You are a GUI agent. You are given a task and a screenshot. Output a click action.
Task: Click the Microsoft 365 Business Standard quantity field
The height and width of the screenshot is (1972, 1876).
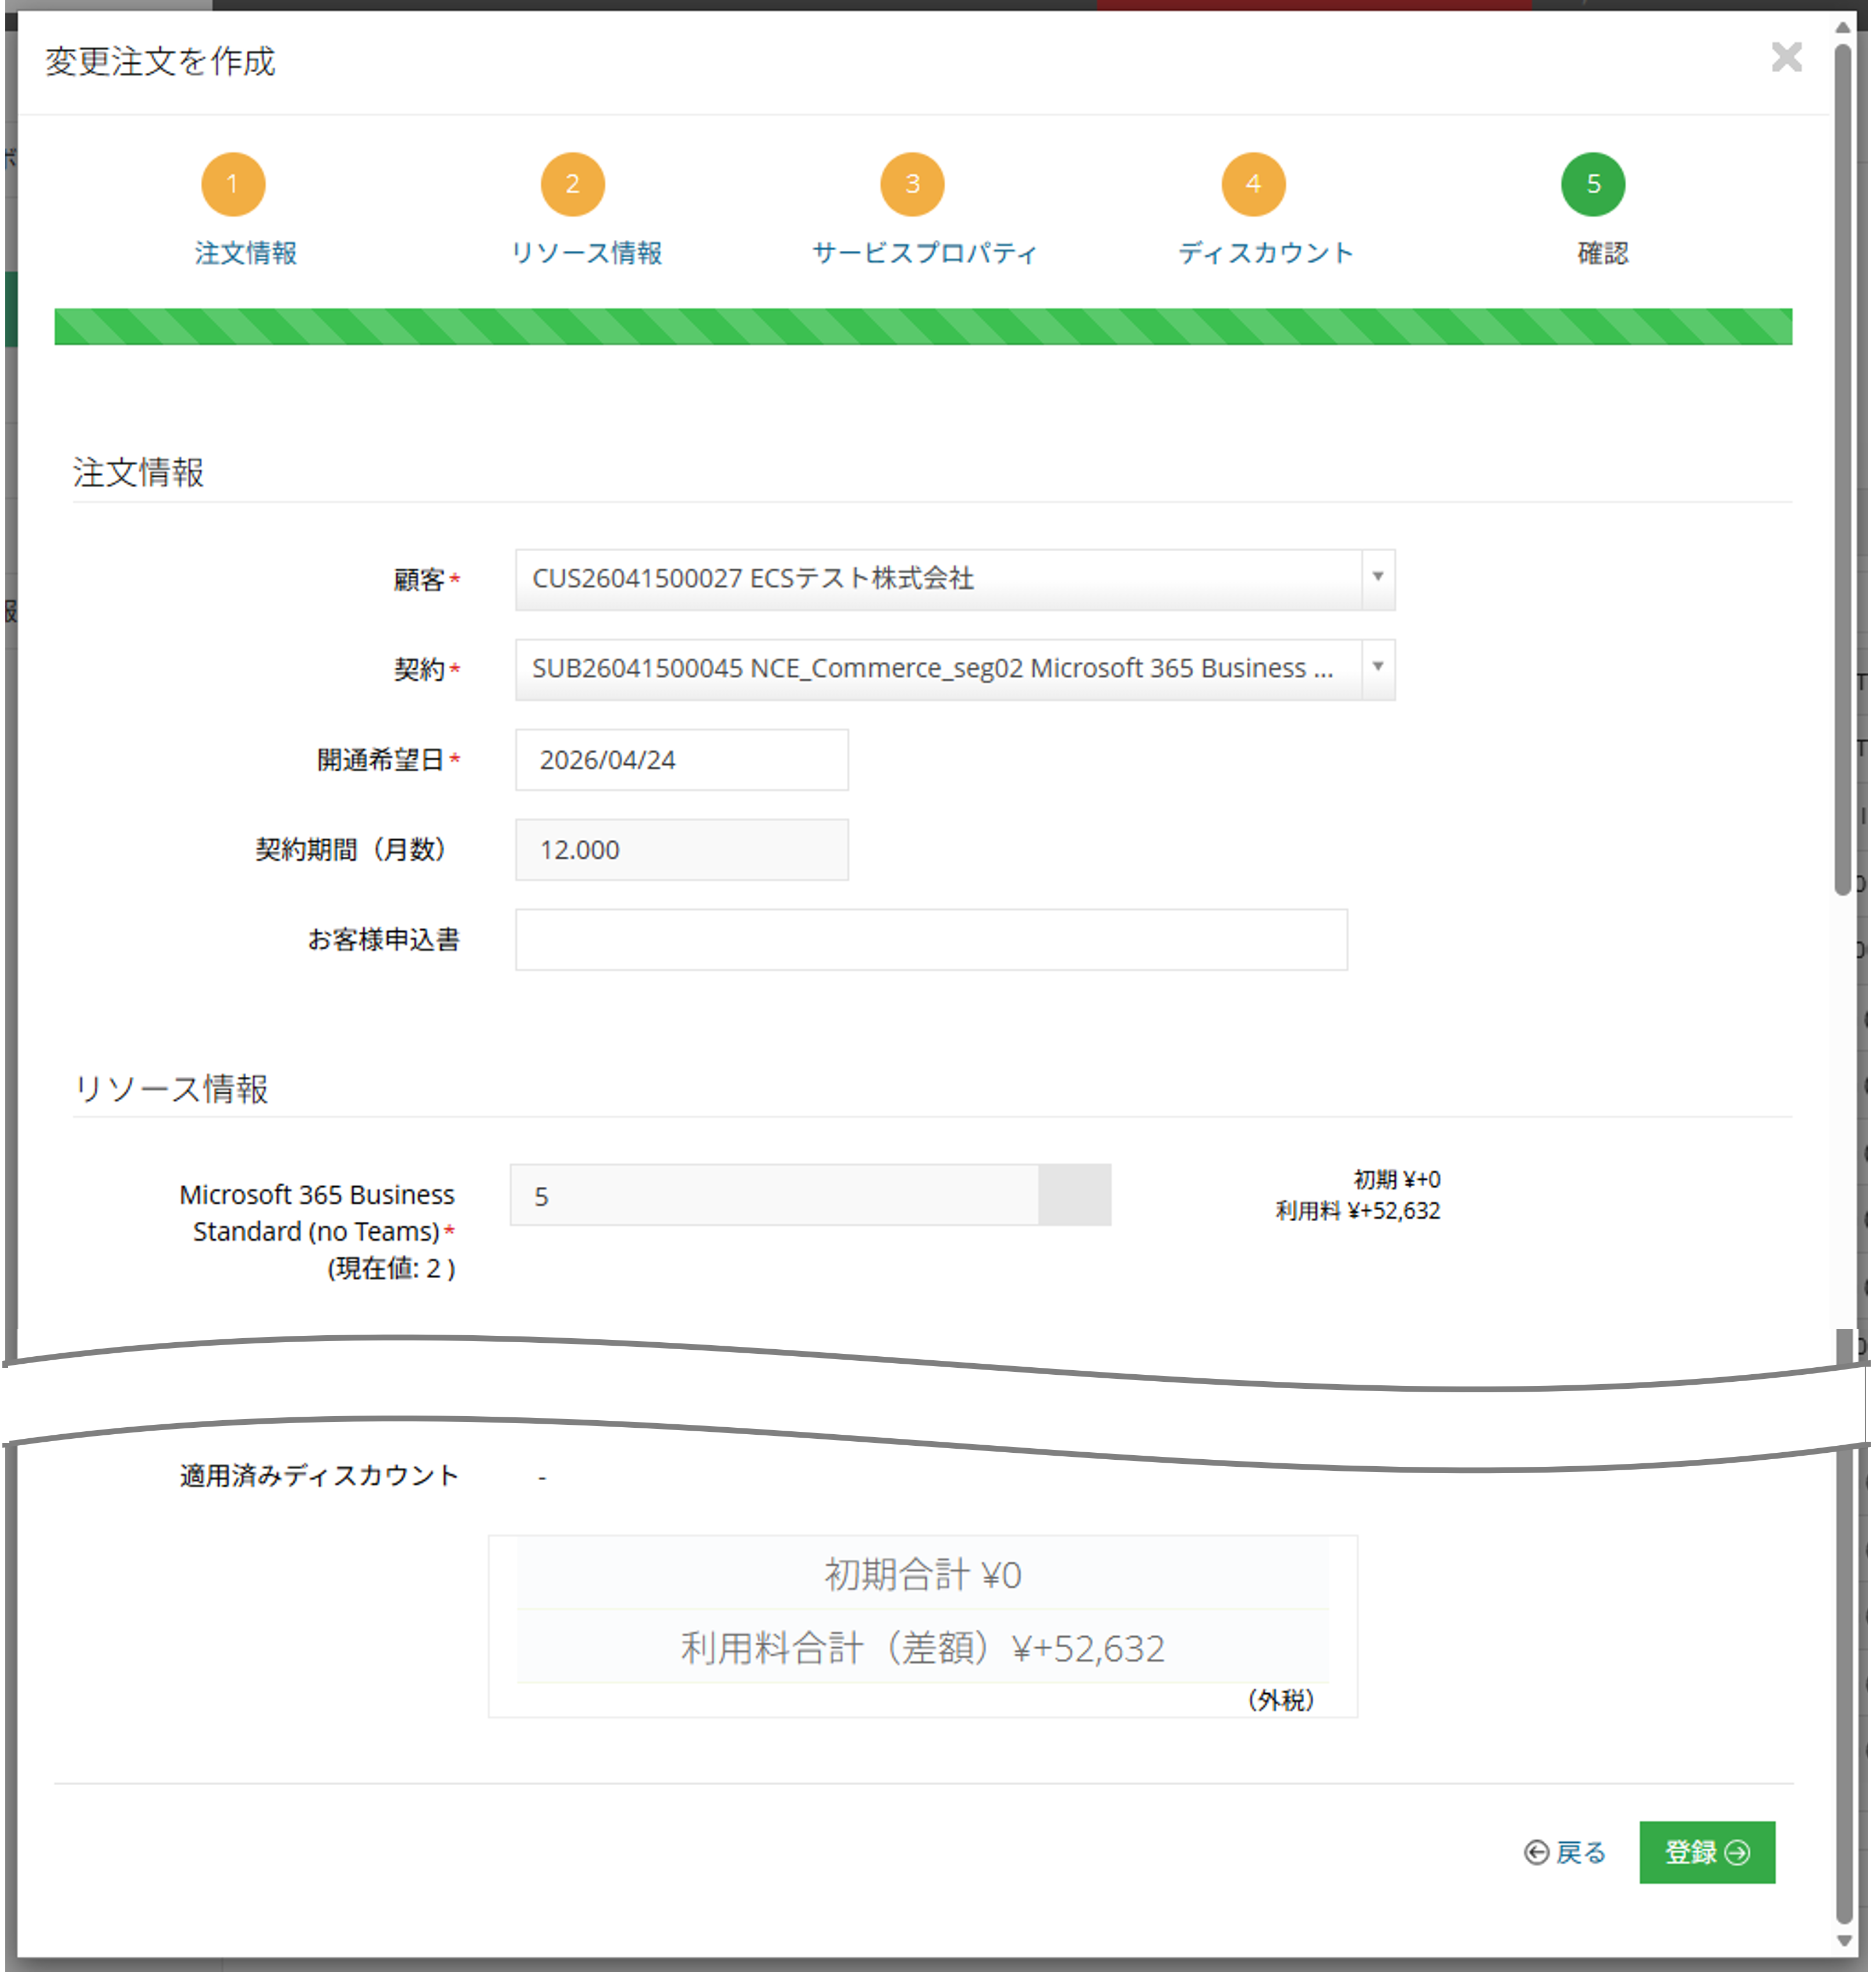(774, 1195)
